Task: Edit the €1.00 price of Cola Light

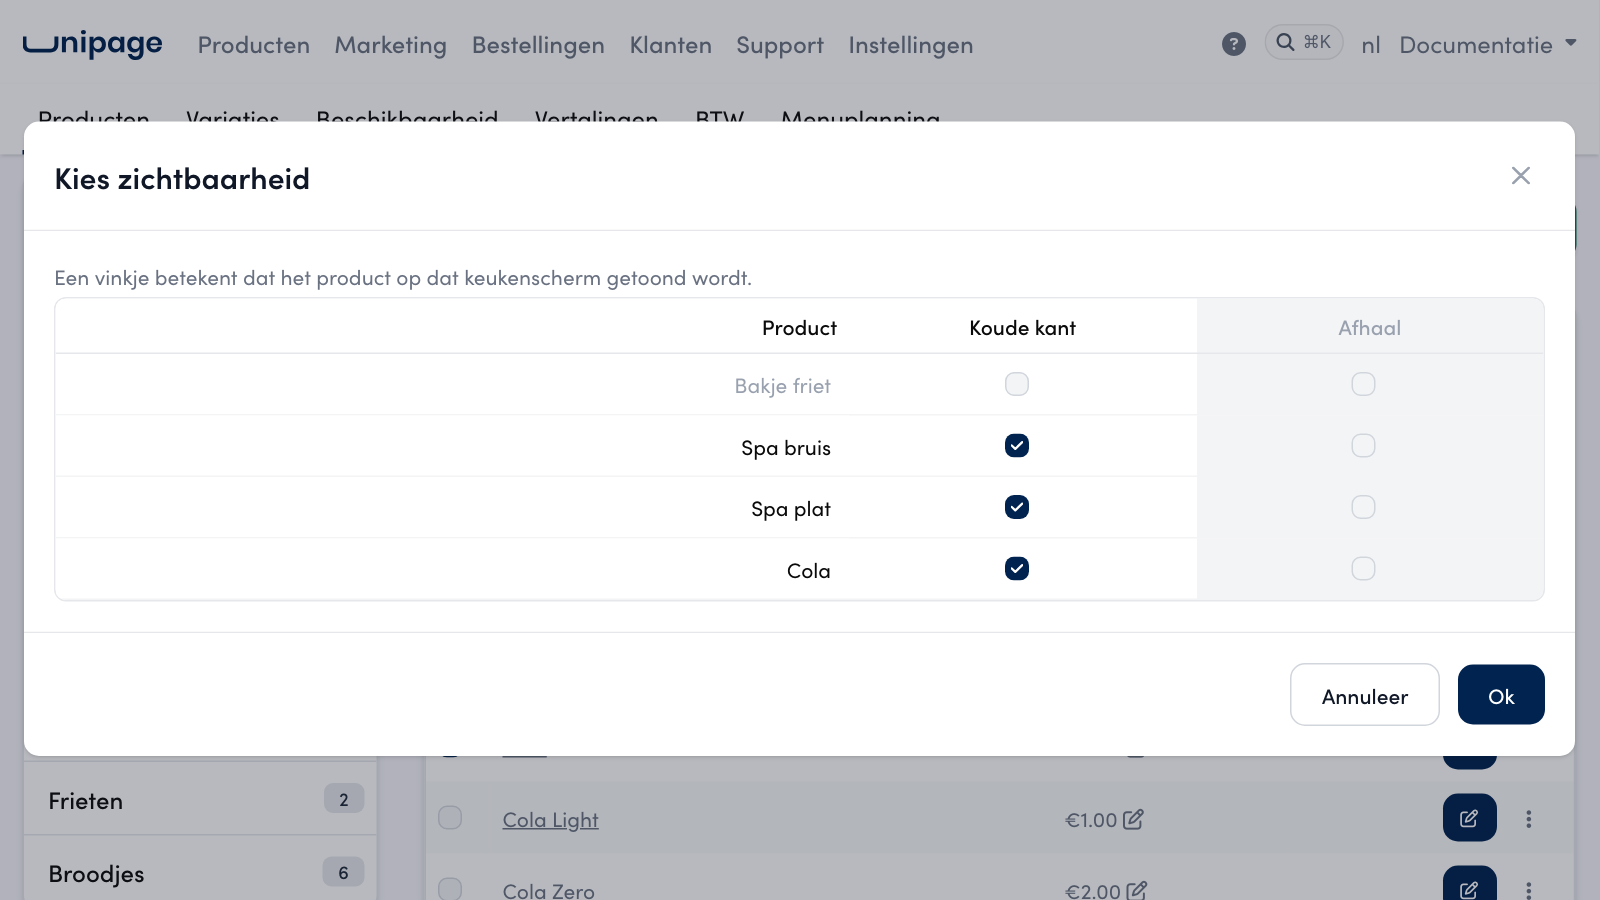Action: 1133,820
